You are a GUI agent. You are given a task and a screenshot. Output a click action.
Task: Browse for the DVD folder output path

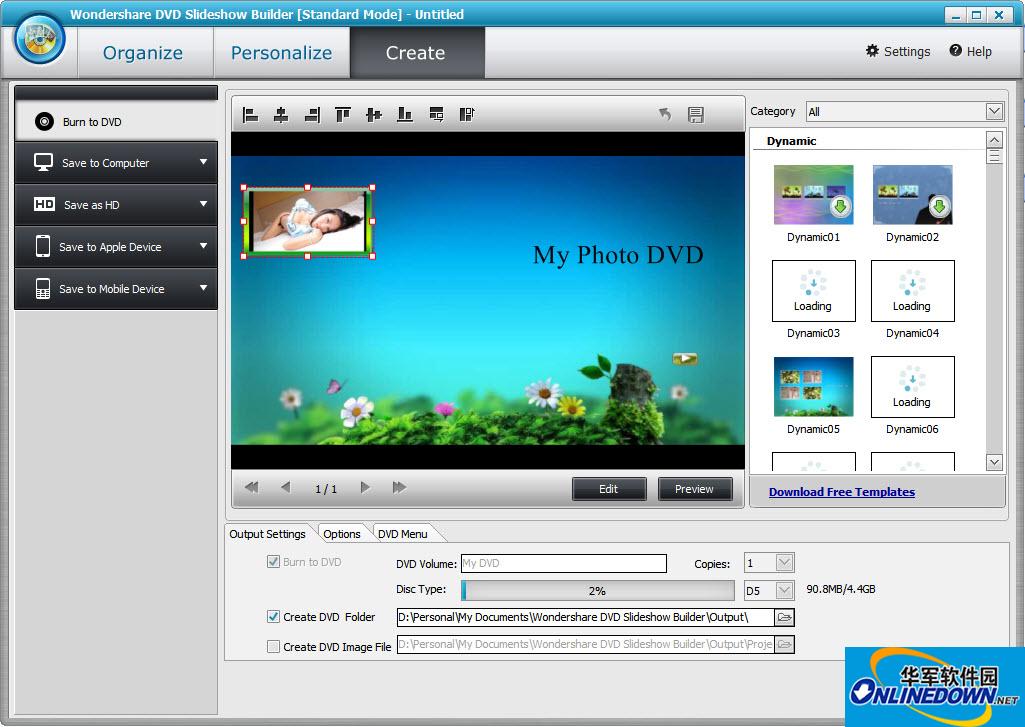coord(785,617)
